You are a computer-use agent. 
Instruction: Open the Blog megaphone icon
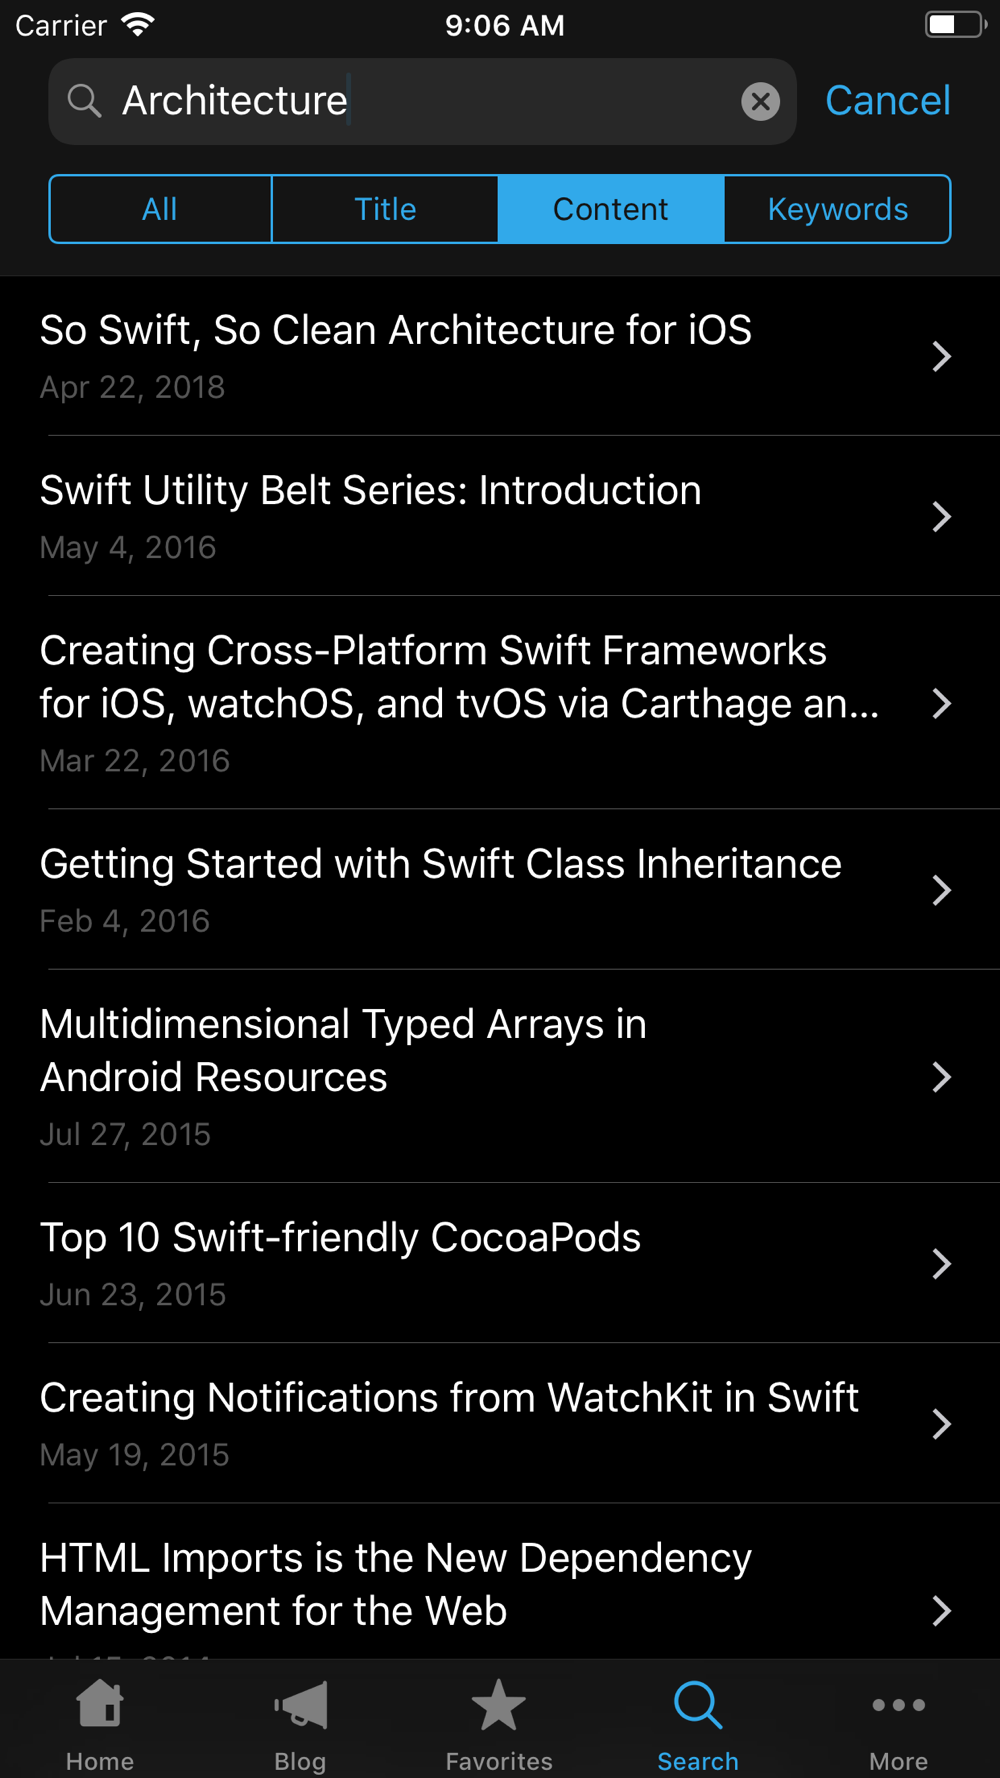pos(300,1704)
